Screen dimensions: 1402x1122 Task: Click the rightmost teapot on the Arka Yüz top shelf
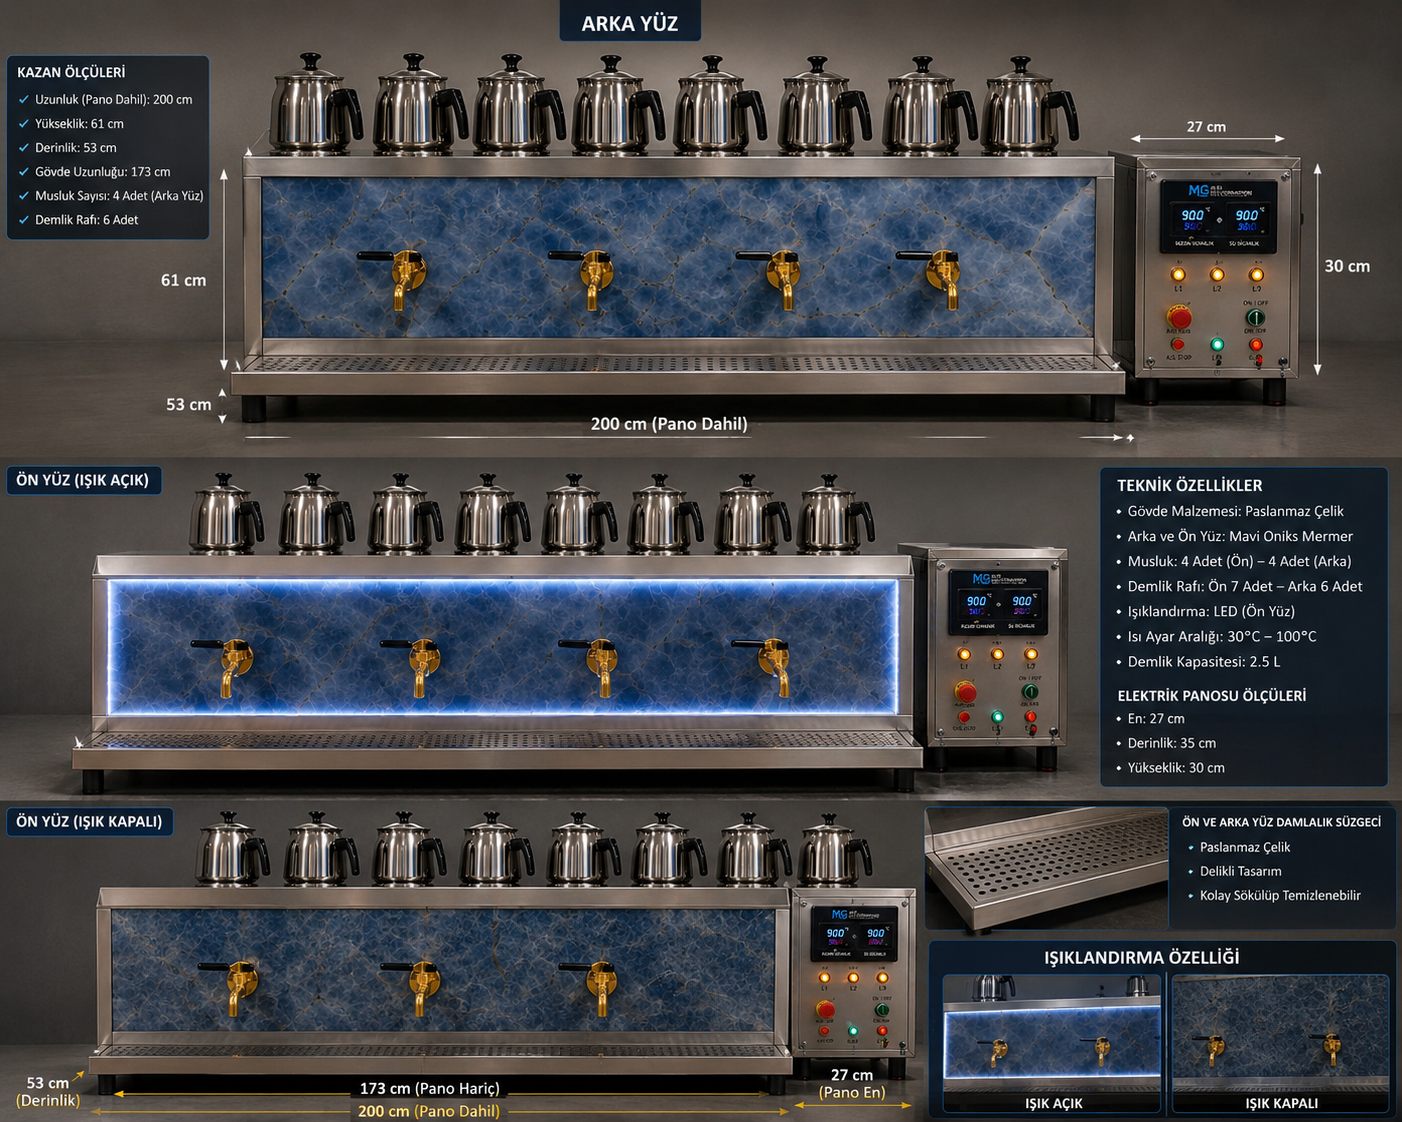1029,106
